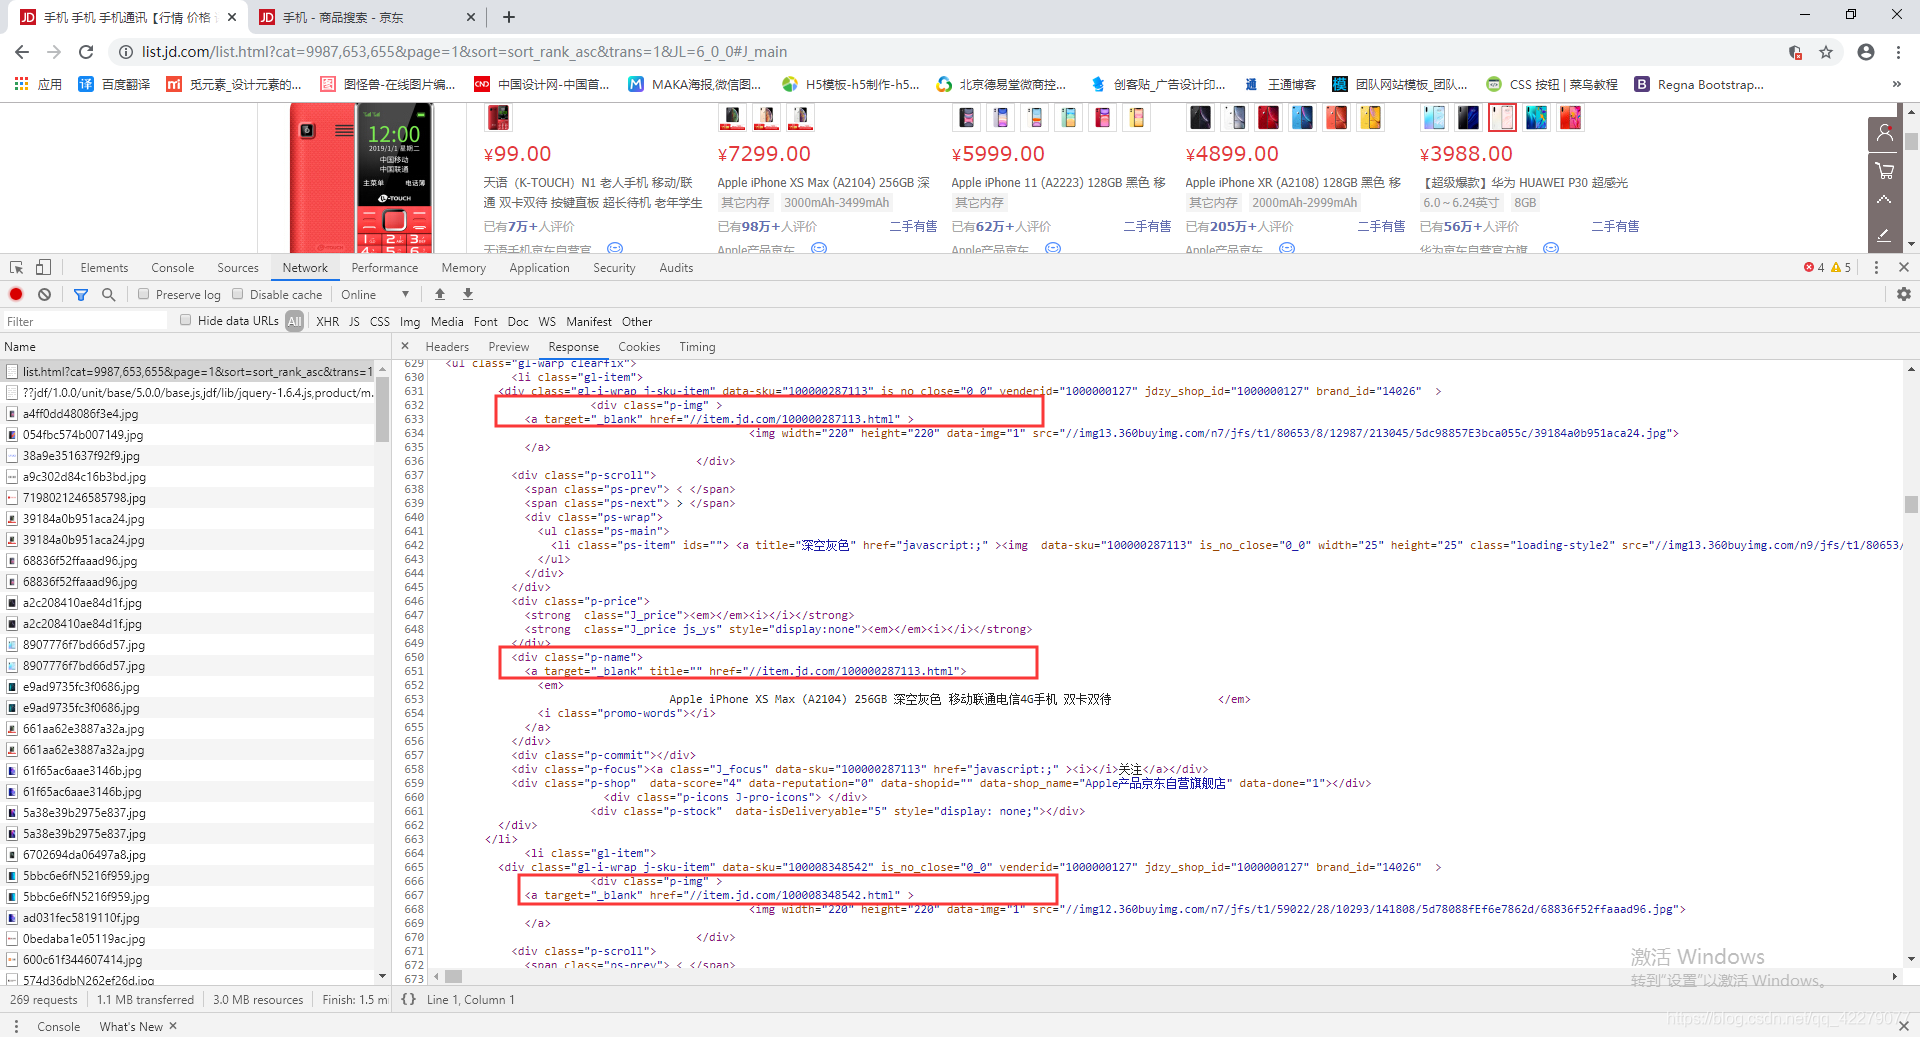Open the CSS 按钮 菜鸟教程 bookmark
Image resolution: width=1920 pixels, height=1037 pixels.
click(1552, 84)
